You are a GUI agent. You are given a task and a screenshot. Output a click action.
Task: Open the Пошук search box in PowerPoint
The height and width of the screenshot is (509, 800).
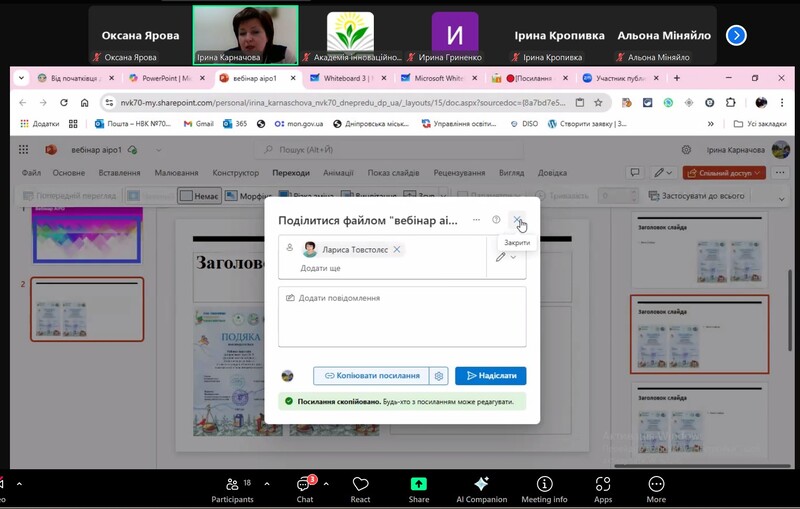click(388, 149)
